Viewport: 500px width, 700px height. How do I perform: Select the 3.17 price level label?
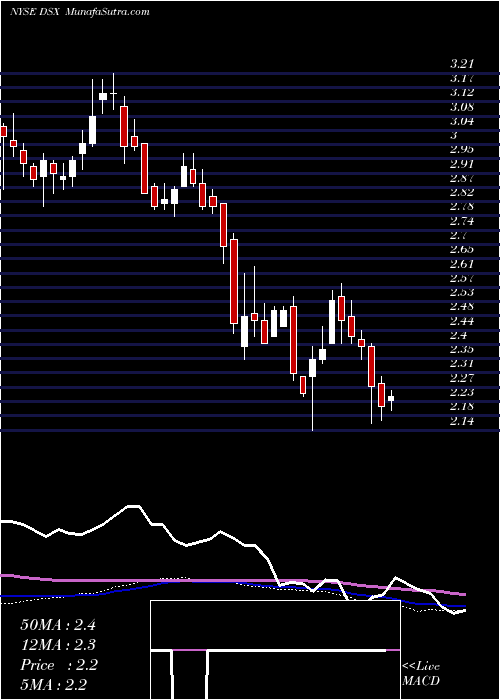[x=462, y=79]
